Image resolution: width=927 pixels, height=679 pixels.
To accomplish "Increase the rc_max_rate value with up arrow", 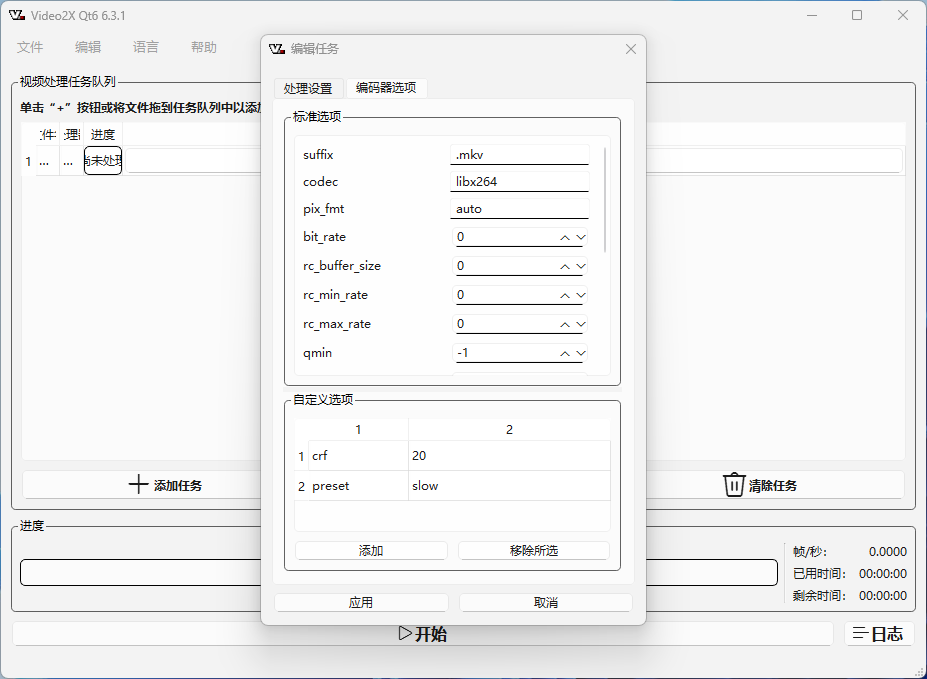I will [565, 324].
